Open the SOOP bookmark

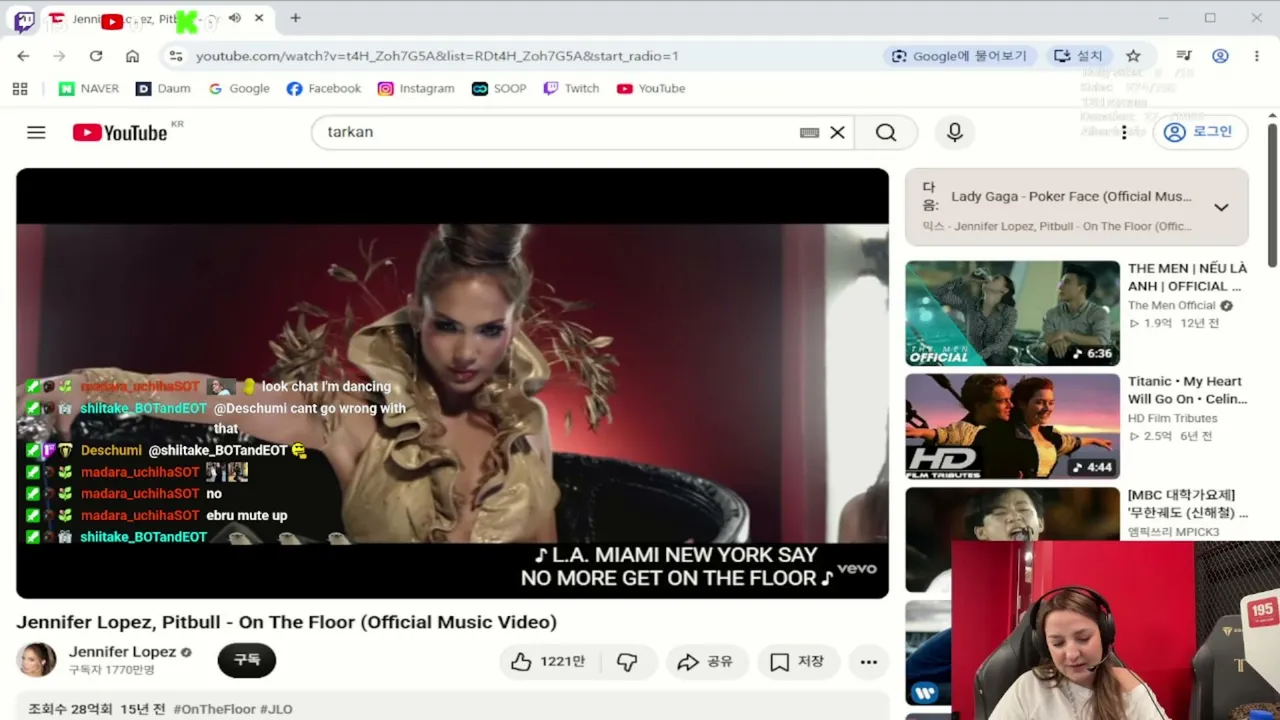[499, 89]
